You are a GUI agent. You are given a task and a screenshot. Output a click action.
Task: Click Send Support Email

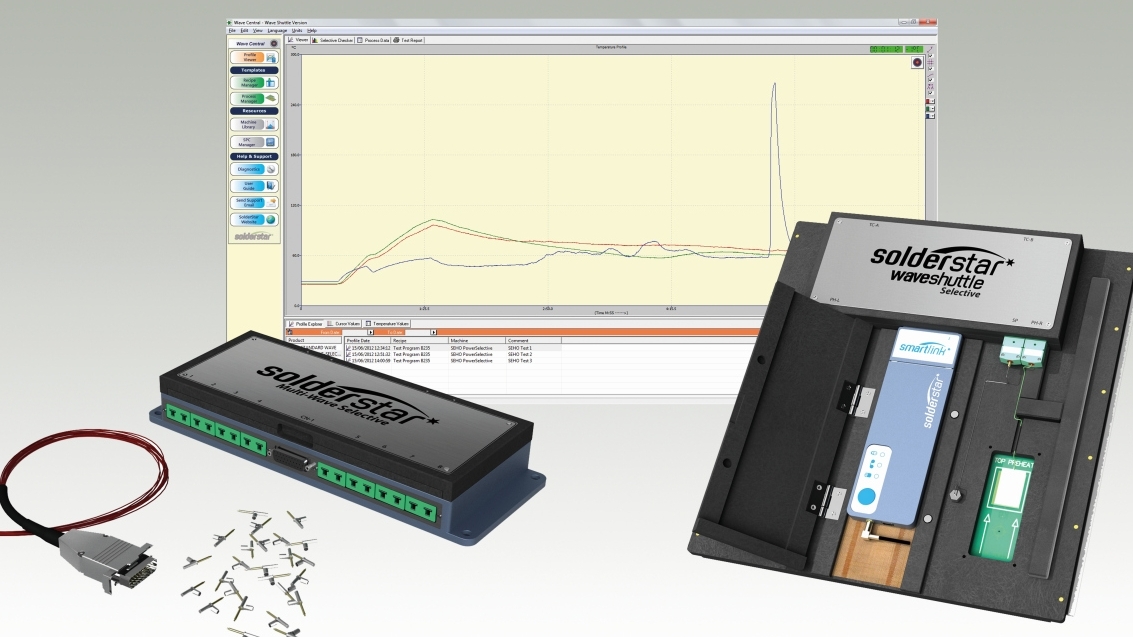click(x=254, y=202)
